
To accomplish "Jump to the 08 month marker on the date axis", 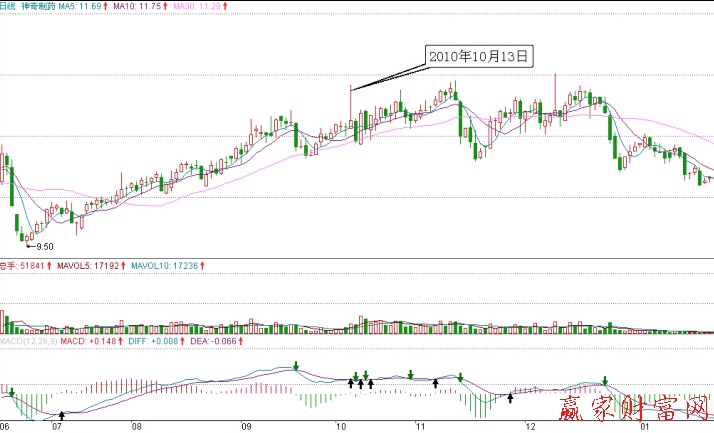I will coord(136,427).
